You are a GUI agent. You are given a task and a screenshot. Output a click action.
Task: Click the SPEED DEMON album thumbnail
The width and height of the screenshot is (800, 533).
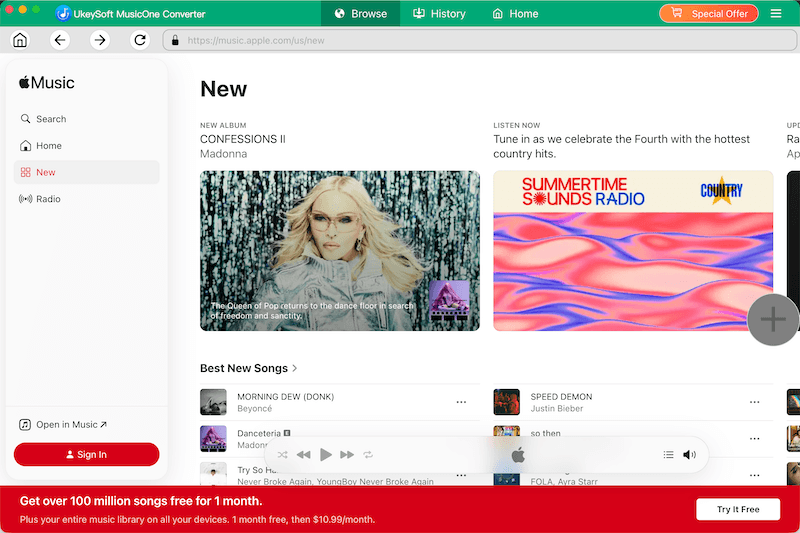(507, 402)
